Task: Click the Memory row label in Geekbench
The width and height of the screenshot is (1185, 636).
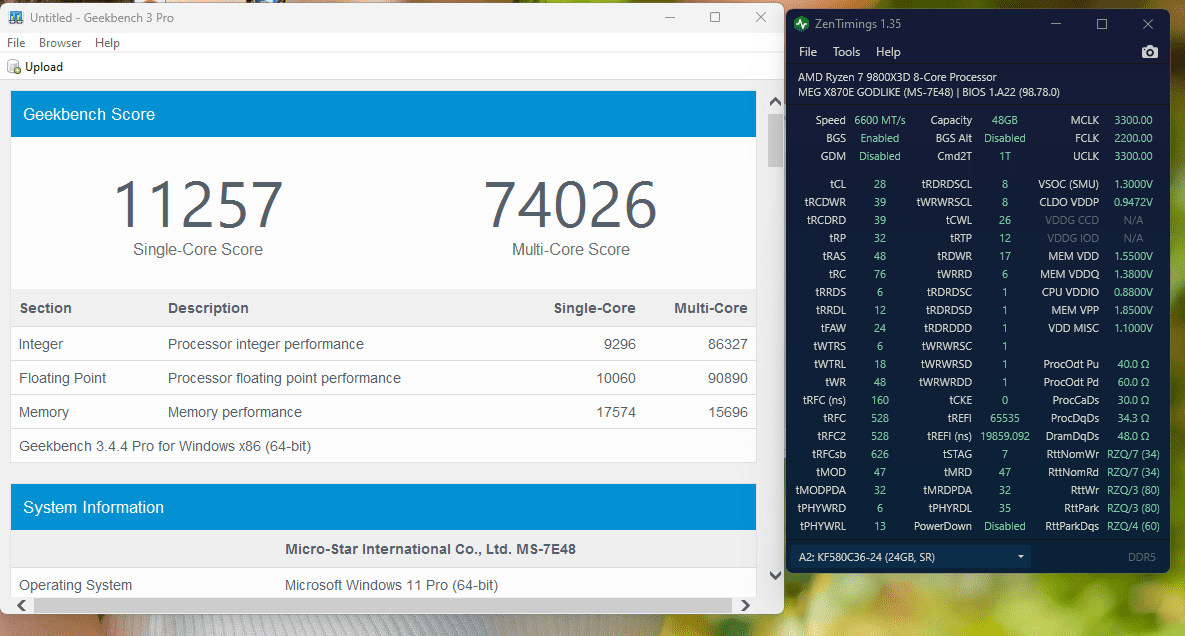Action: (44, 412)
